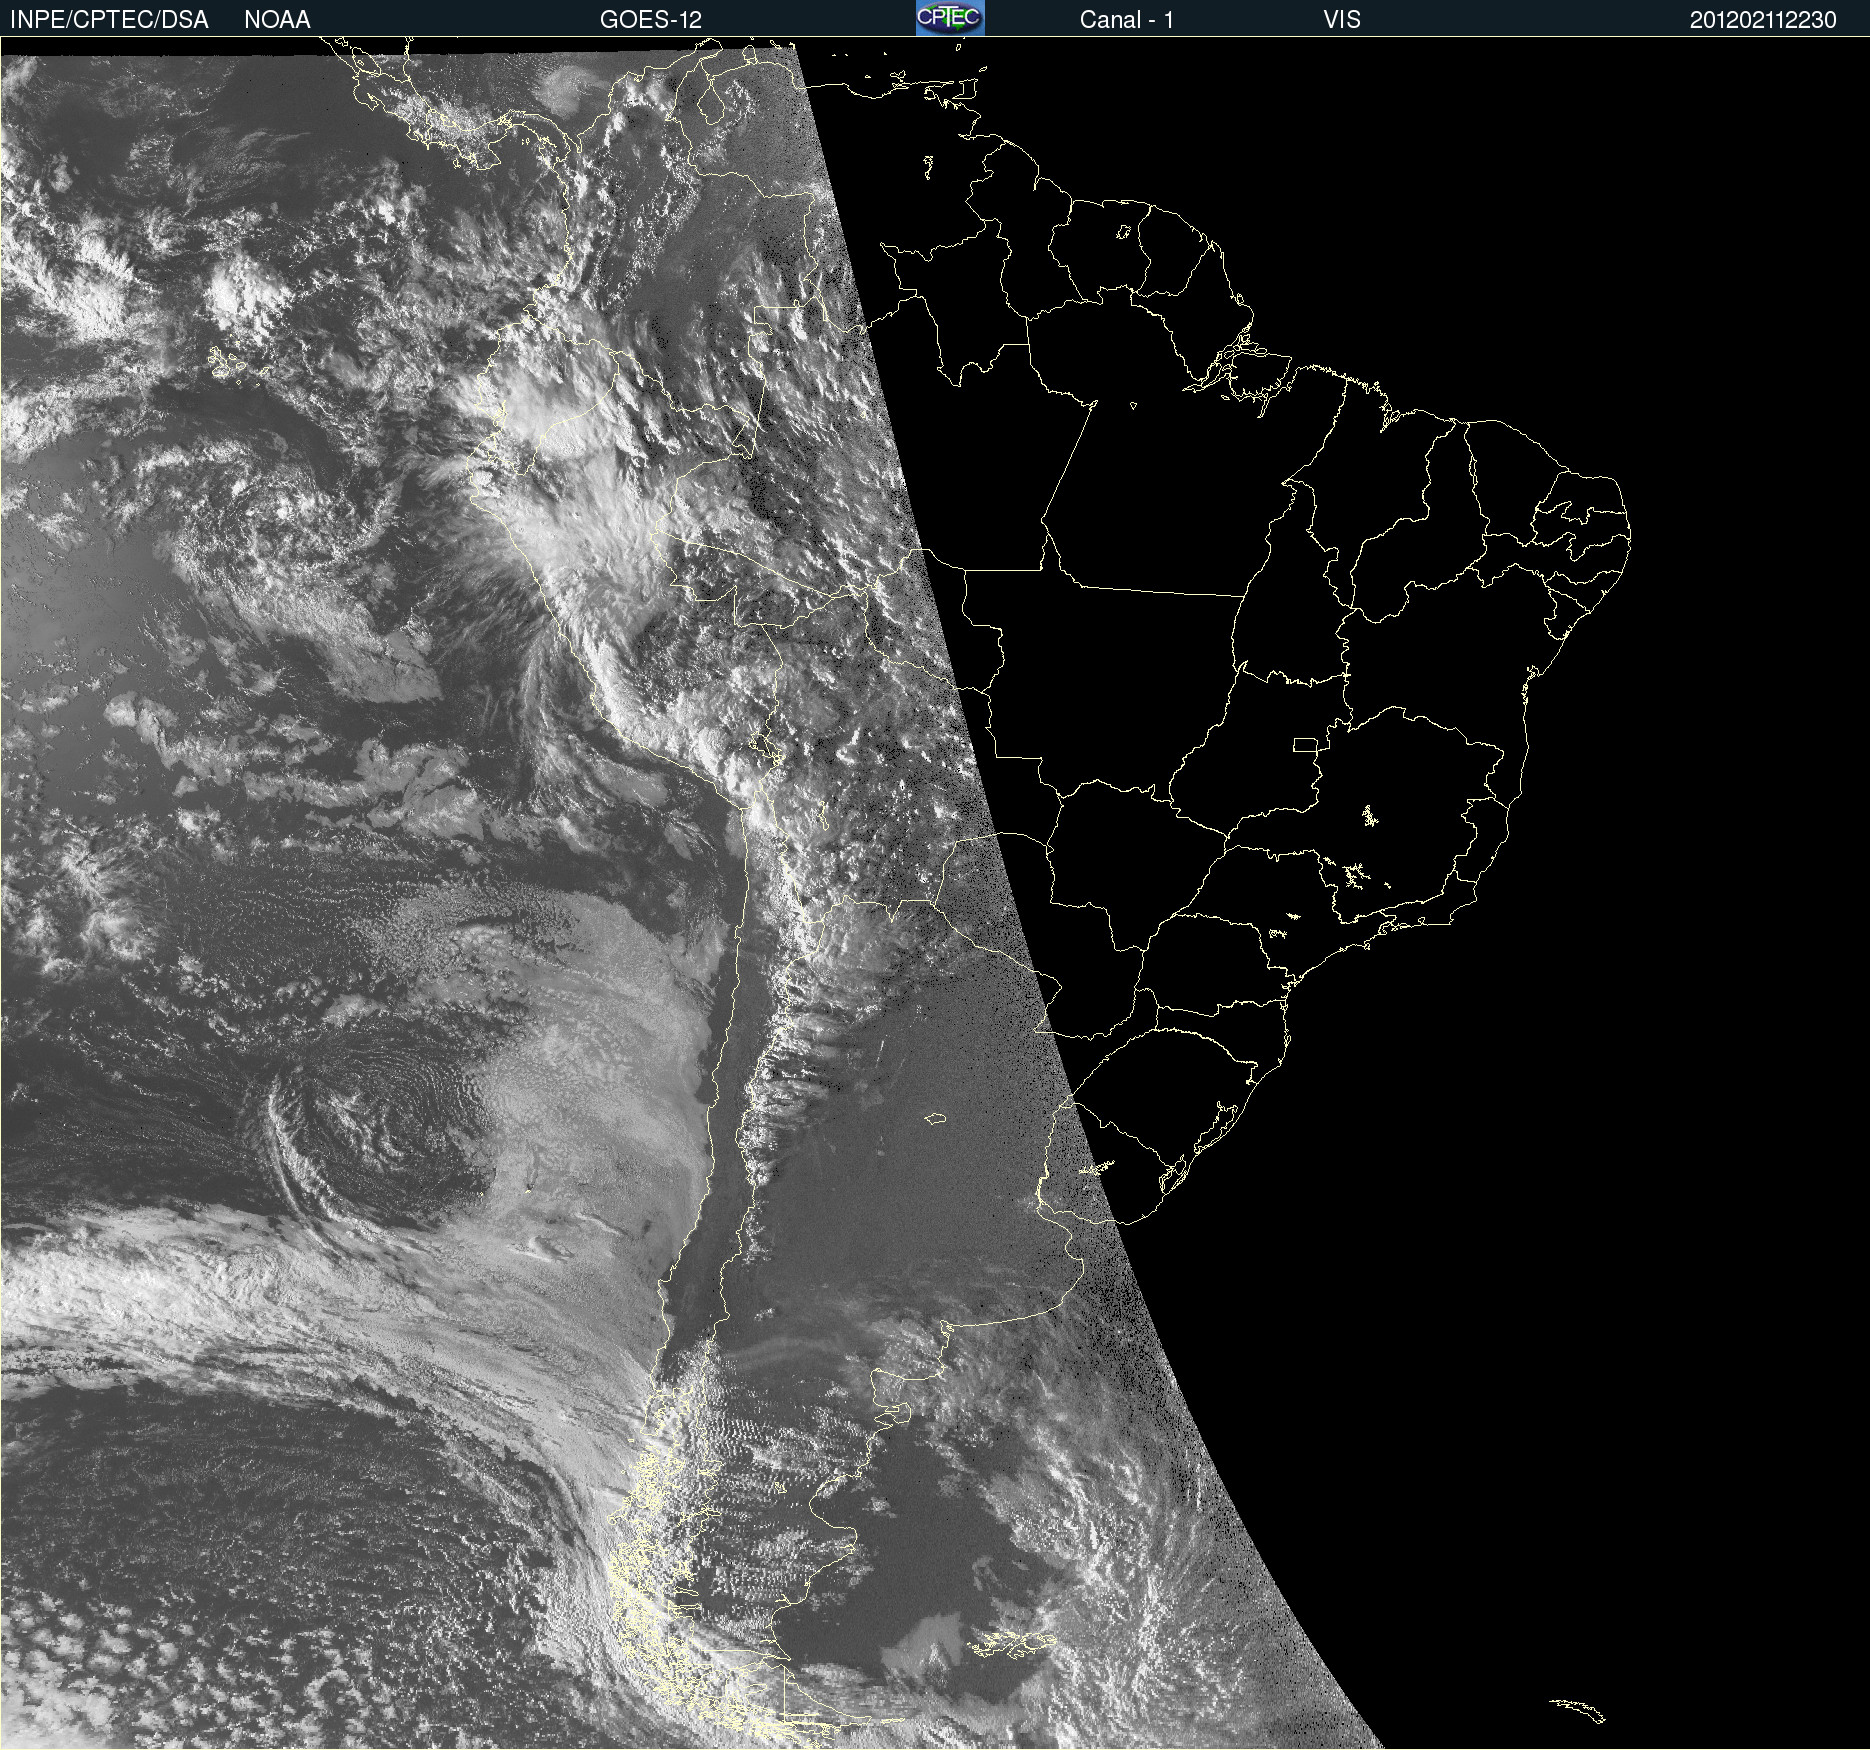Screen dimensions: 1870x1750
Task: Click the INPE/CPTEC/DSA header text
Action: coord(109,20)
